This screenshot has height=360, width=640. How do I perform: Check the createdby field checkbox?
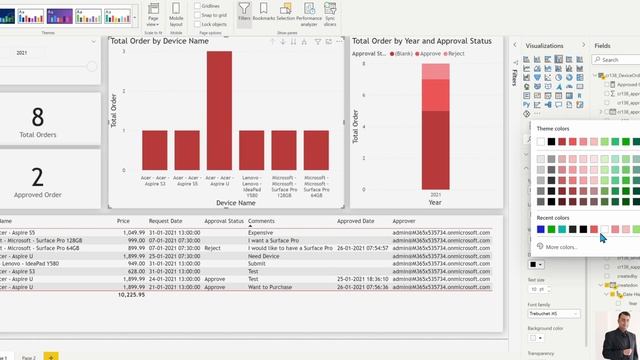click(607, 276)
